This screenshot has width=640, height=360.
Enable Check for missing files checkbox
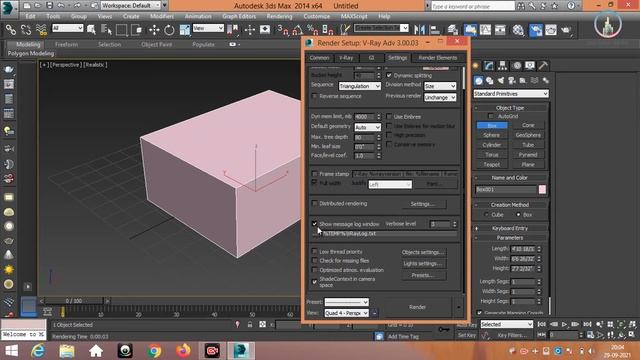[x=314, y=260]
